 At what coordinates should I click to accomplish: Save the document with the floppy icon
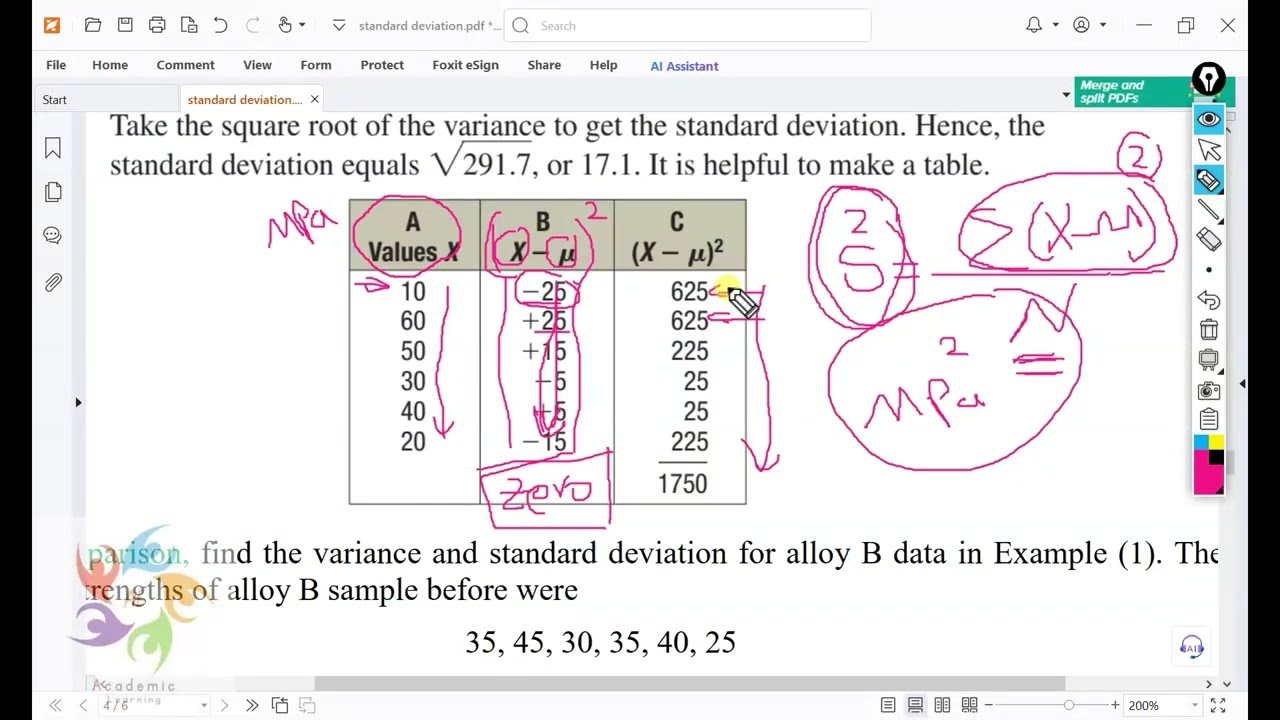tap(125, 25)
